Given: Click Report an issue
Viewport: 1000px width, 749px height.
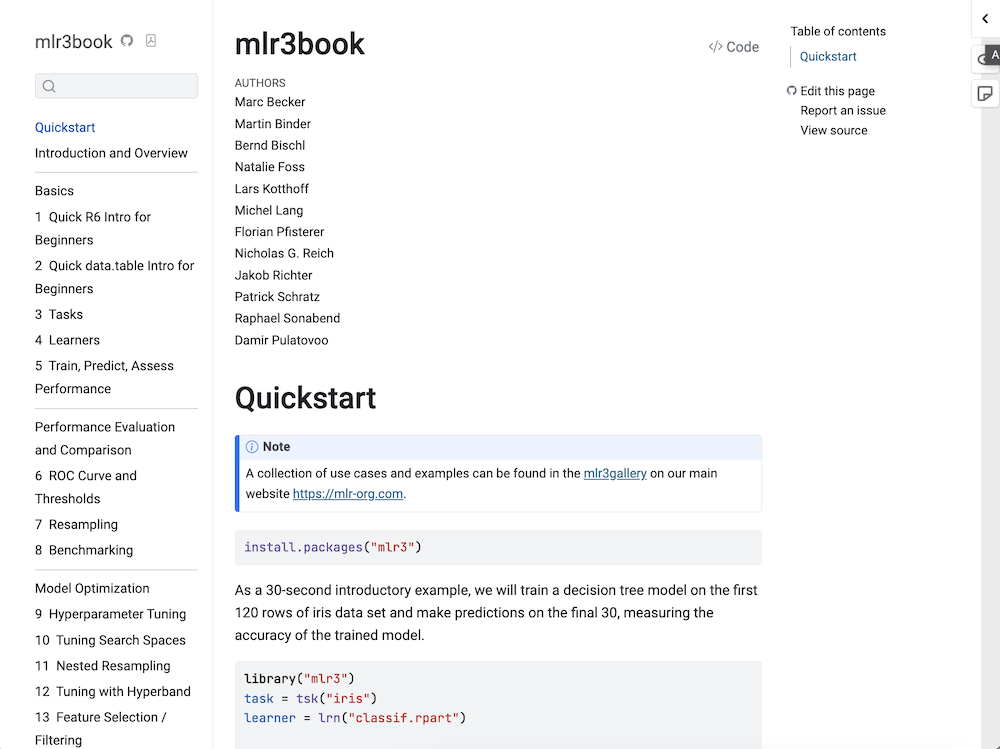Looking at the screenshot, I should pyautogui.click(x=842, y=111).
